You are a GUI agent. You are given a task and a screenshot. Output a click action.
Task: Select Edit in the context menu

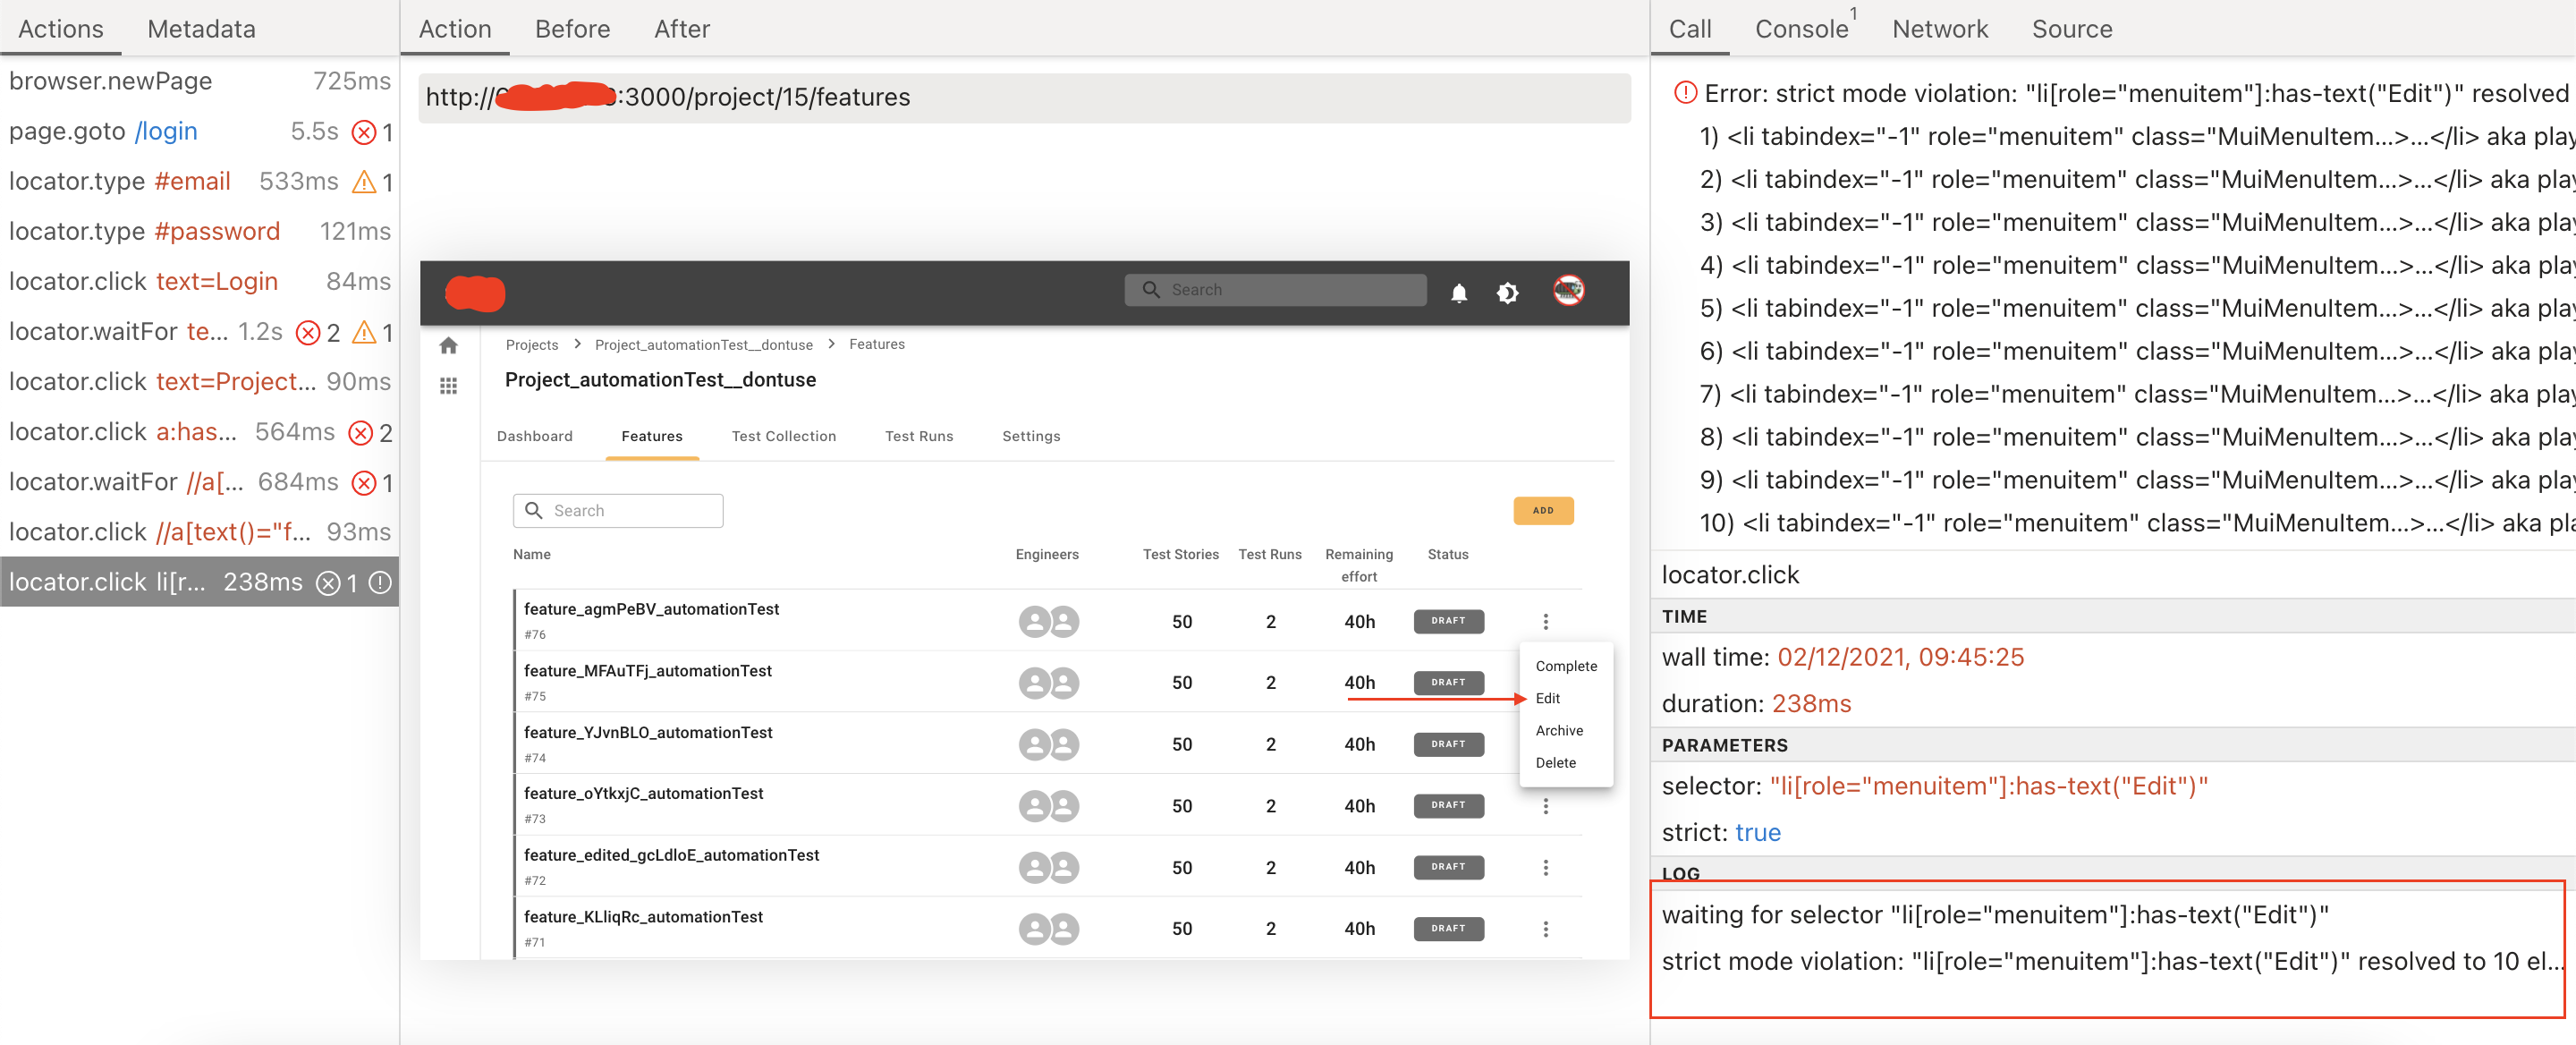[1547, 698]
